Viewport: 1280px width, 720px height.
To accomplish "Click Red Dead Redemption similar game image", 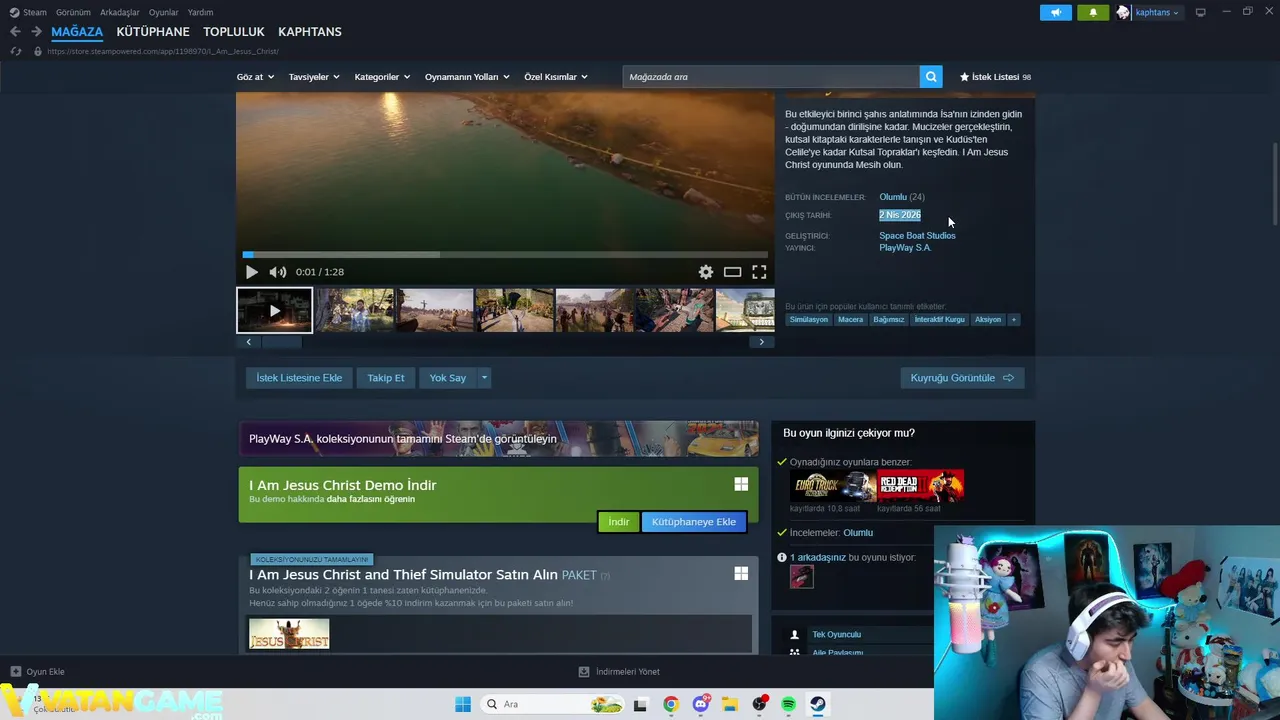I will click(921, 486).
